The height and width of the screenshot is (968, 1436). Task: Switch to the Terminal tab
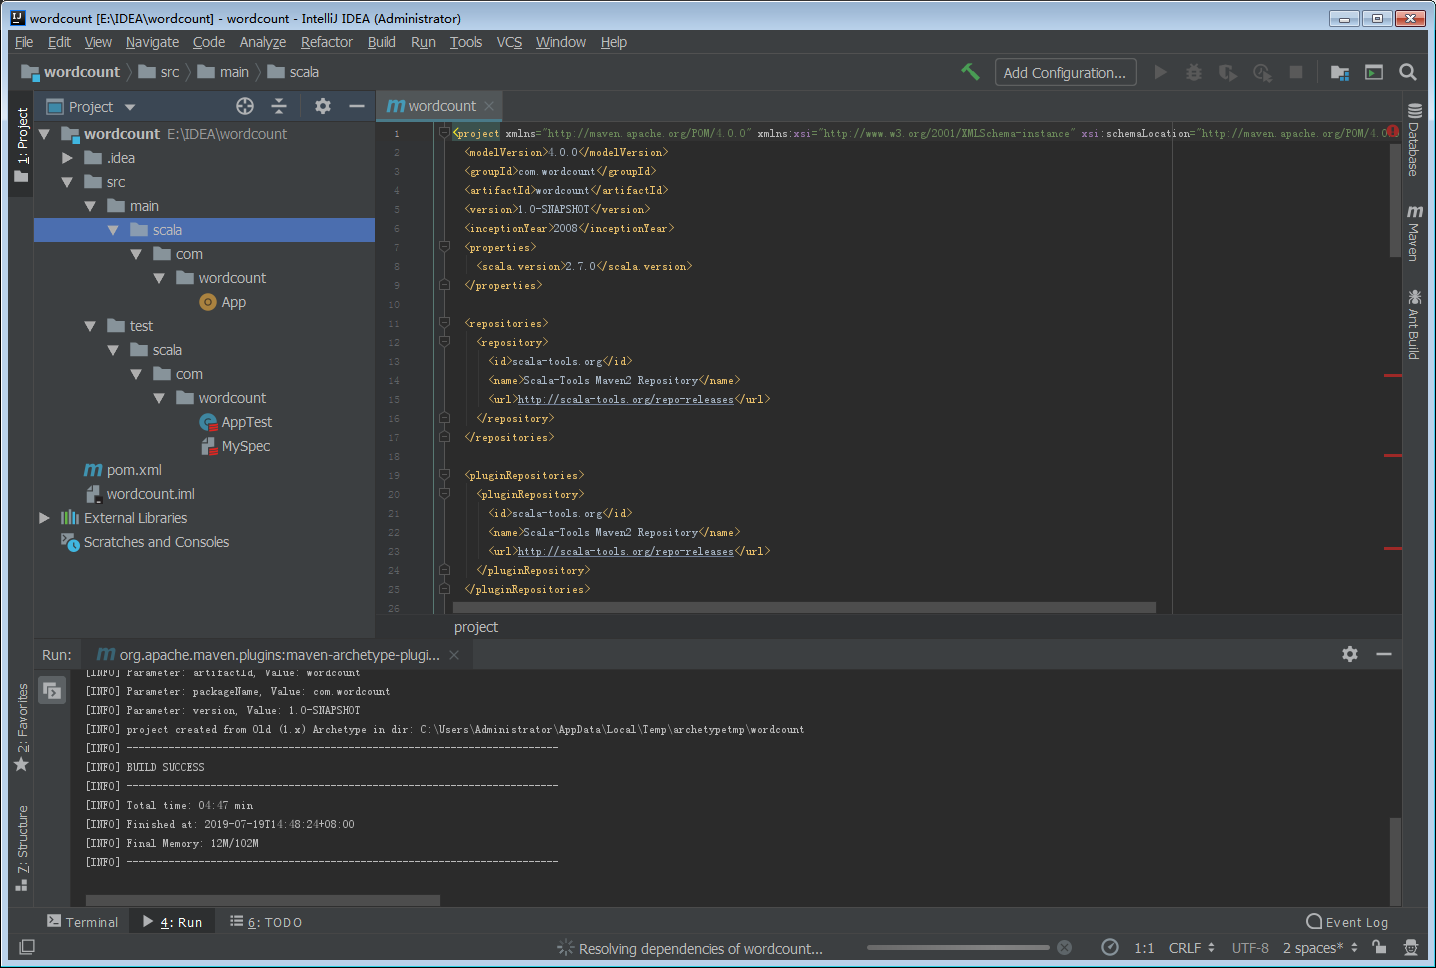[82, 922]
